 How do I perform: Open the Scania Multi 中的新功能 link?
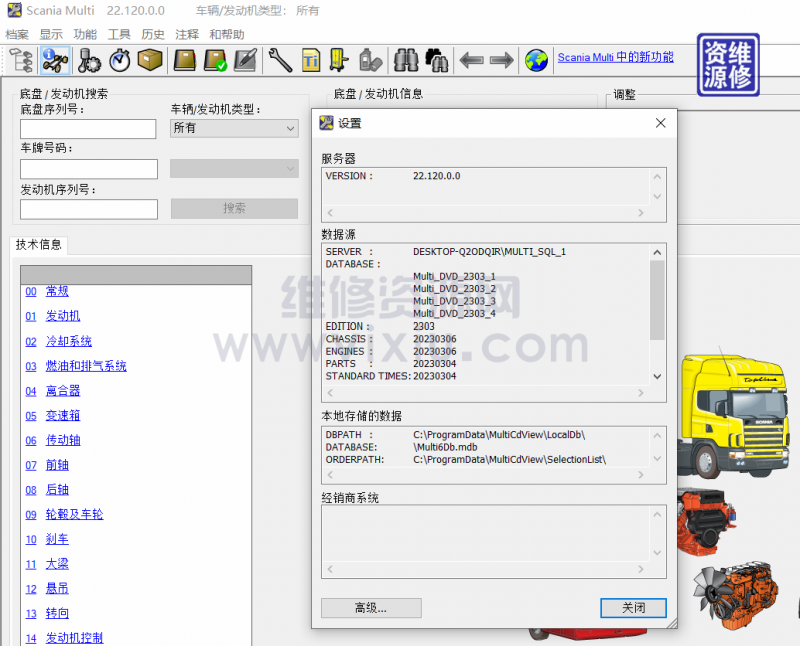pyautogui.click(x=615, y=57)
